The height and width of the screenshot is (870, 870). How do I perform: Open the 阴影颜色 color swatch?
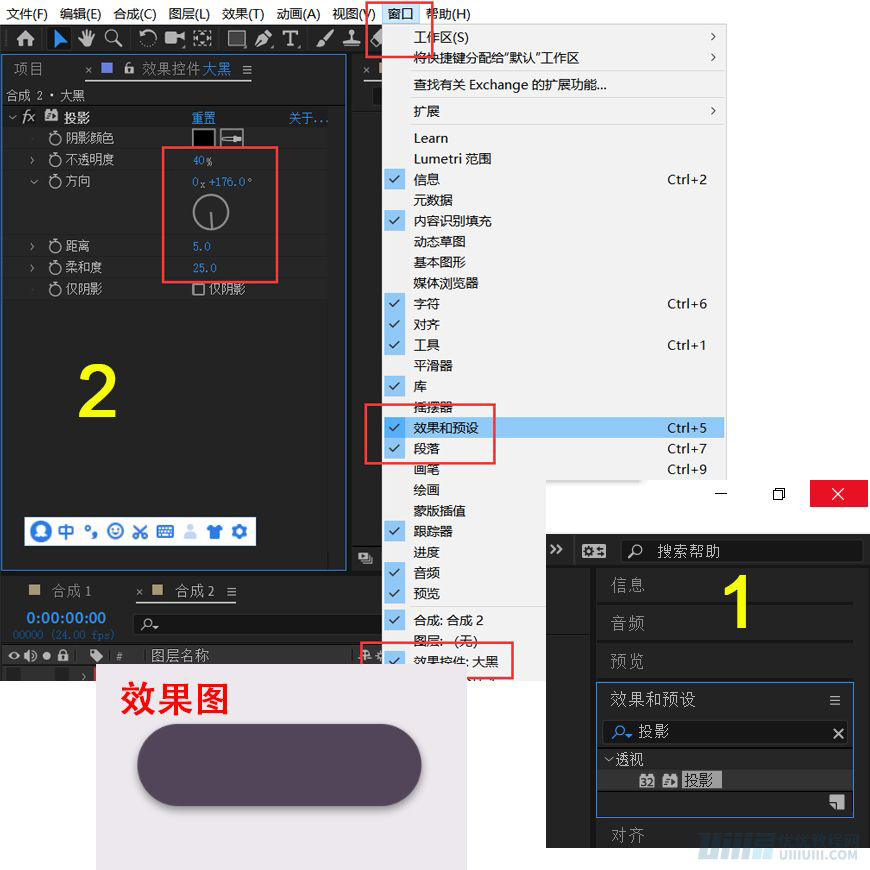[201, 138]
